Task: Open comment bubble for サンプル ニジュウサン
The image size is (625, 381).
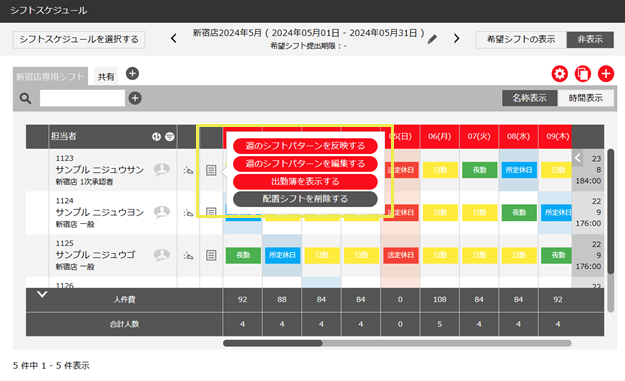Action: tap(162, 170)
